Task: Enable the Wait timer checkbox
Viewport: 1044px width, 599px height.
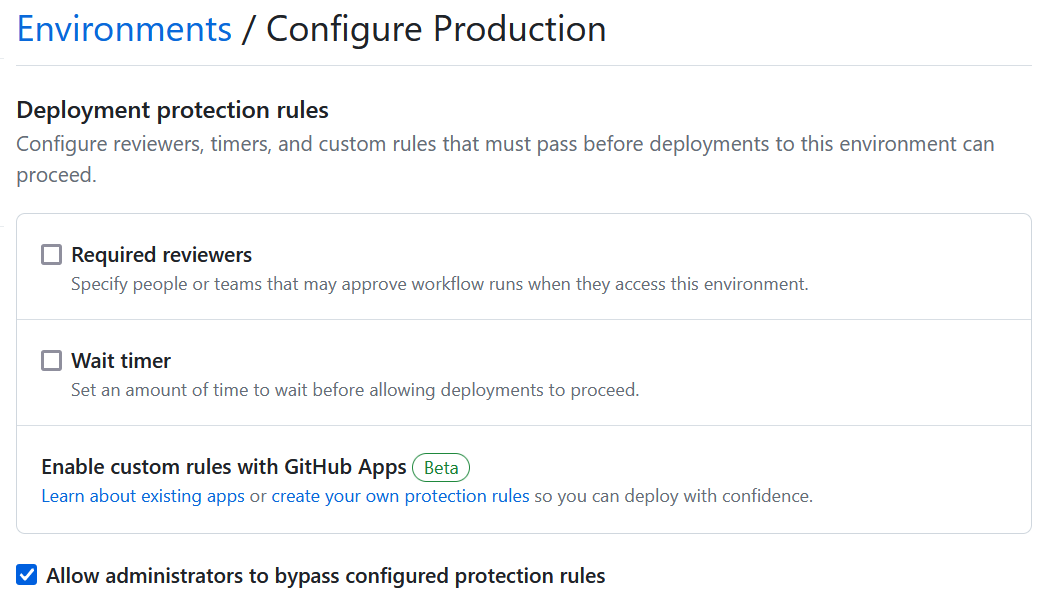Action: click(51, 360)
